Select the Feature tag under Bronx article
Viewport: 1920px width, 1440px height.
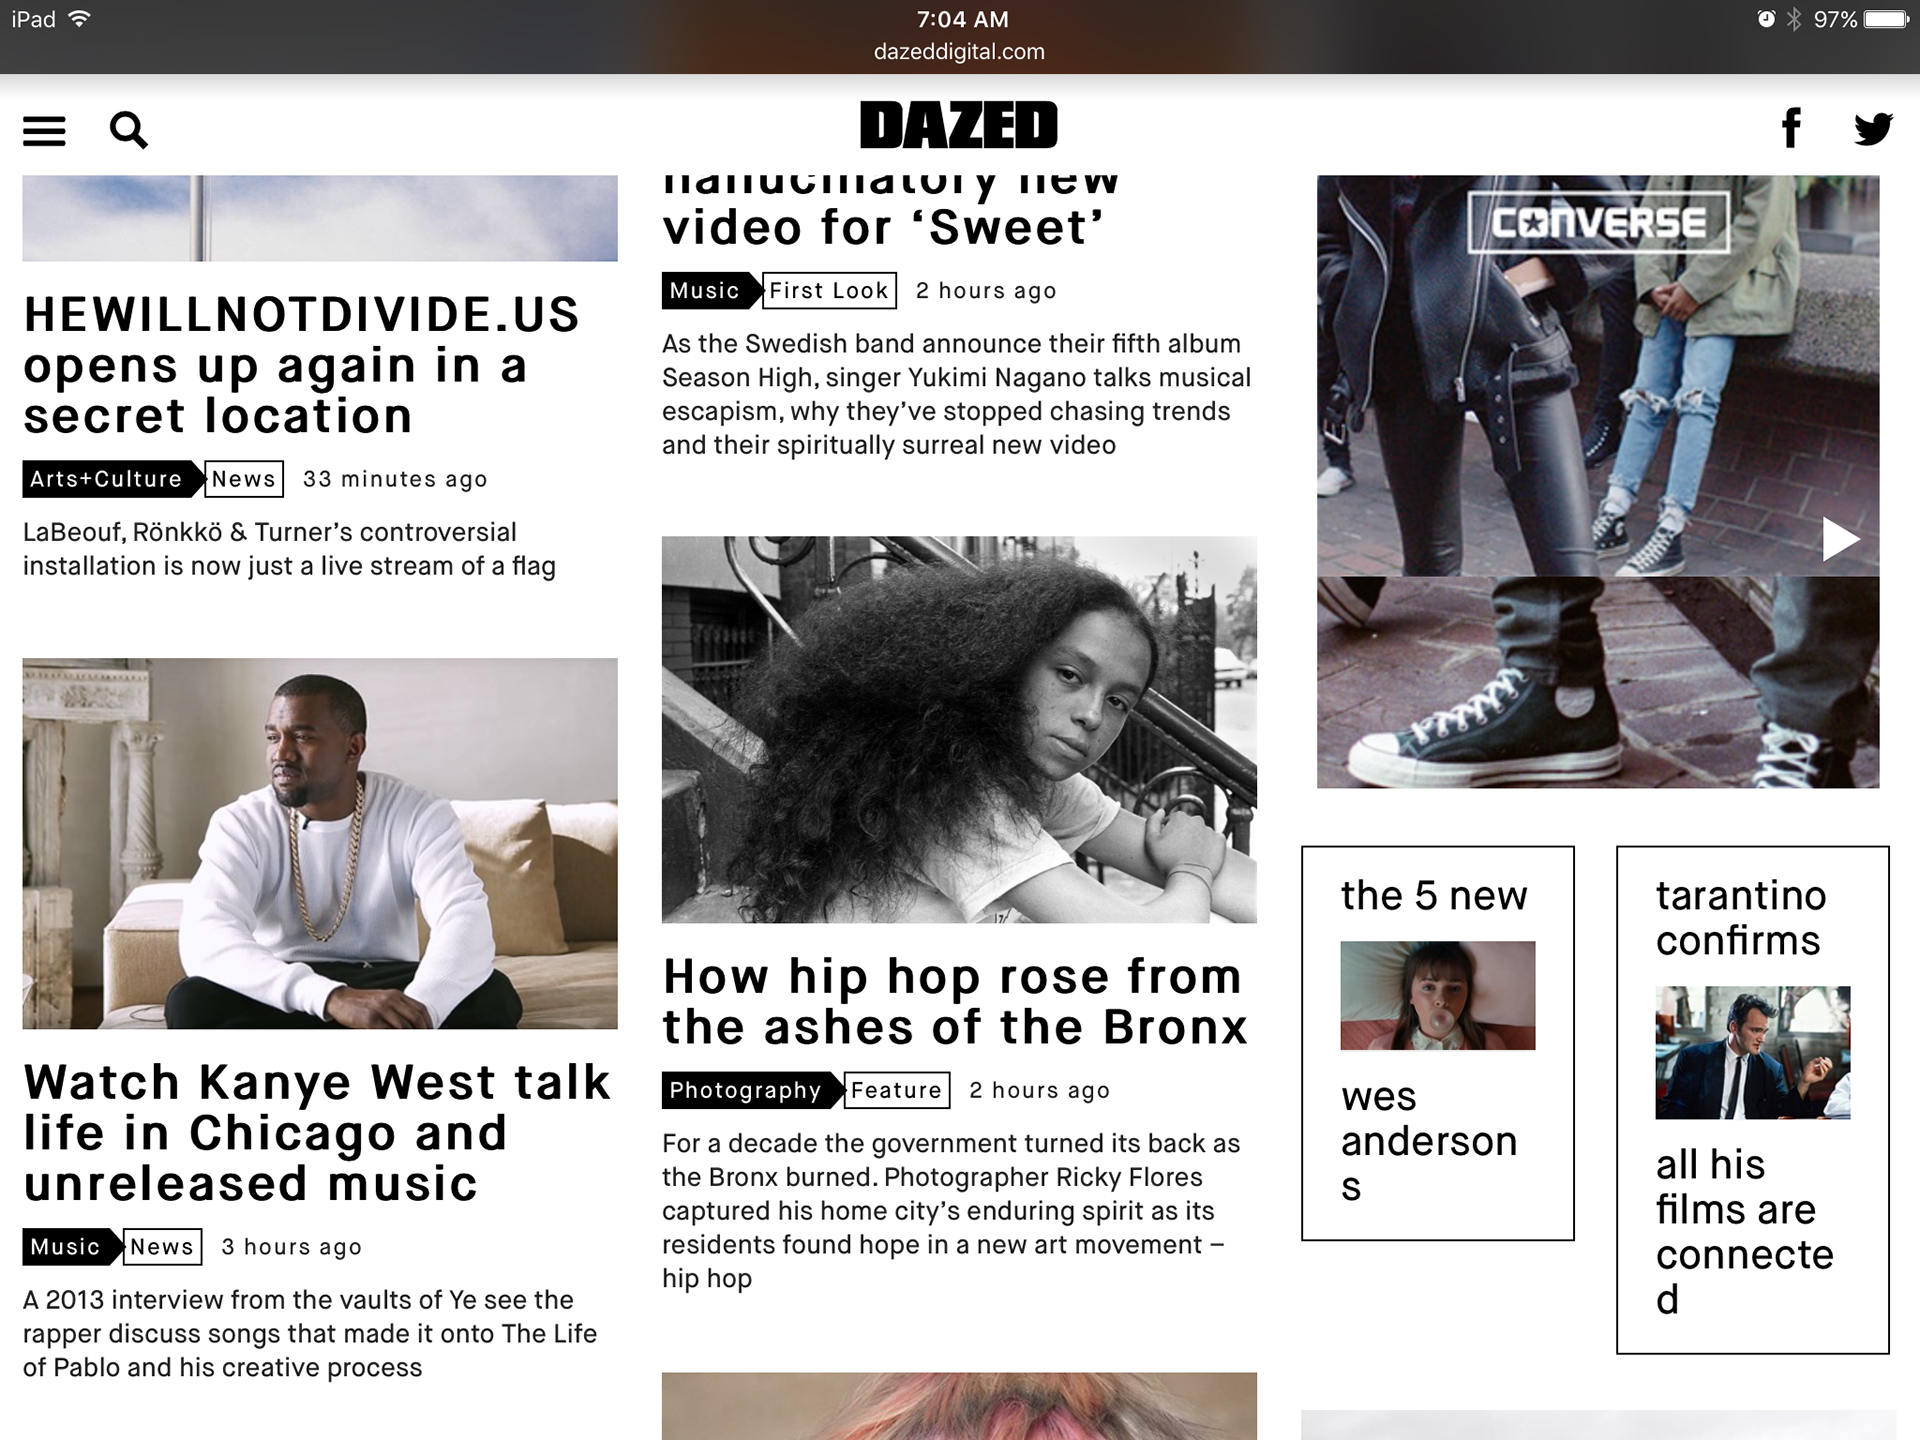(896, 1090)
